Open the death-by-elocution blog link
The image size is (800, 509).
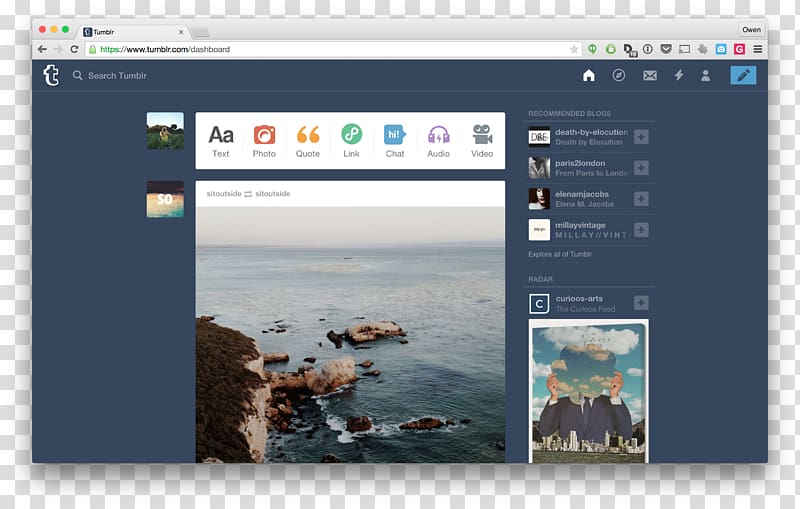pos(591,132)
